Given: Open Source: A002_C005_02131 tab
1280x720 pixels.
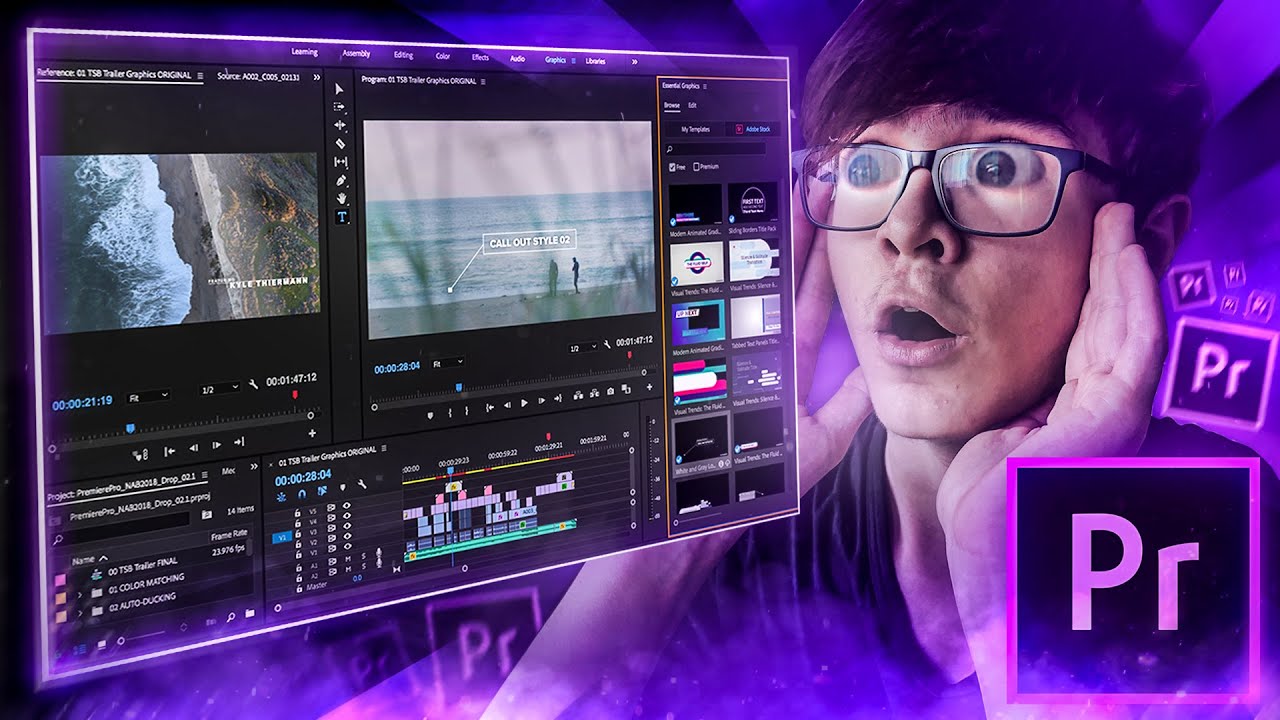Looking at the screenshot, I should coord(257,76).
